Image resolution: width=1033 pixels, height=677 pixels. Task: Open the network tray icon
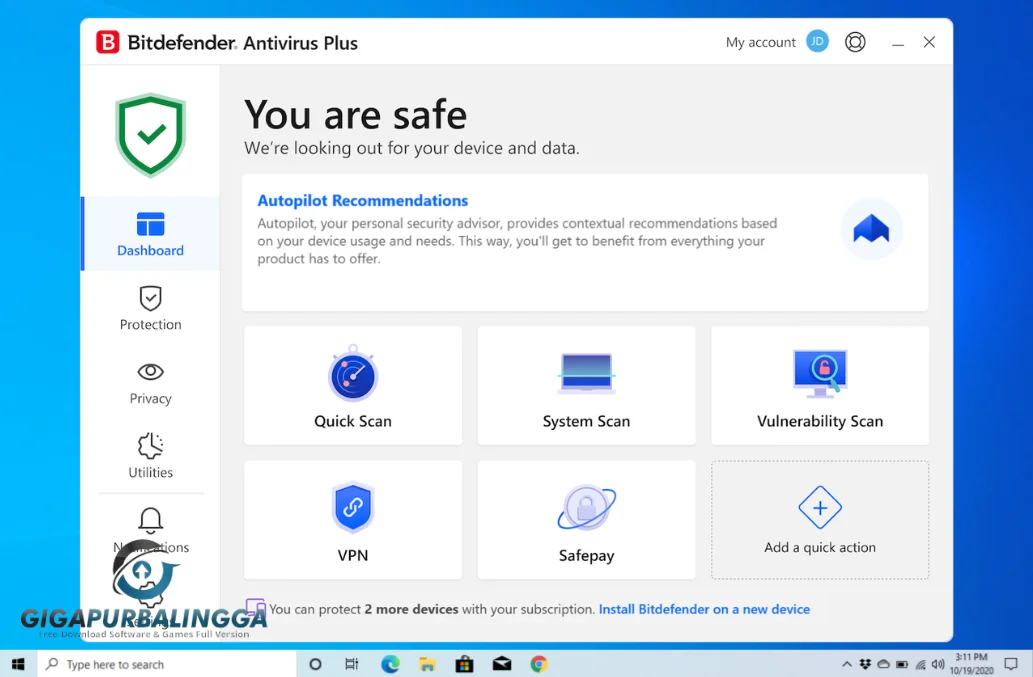coord(920,664)
